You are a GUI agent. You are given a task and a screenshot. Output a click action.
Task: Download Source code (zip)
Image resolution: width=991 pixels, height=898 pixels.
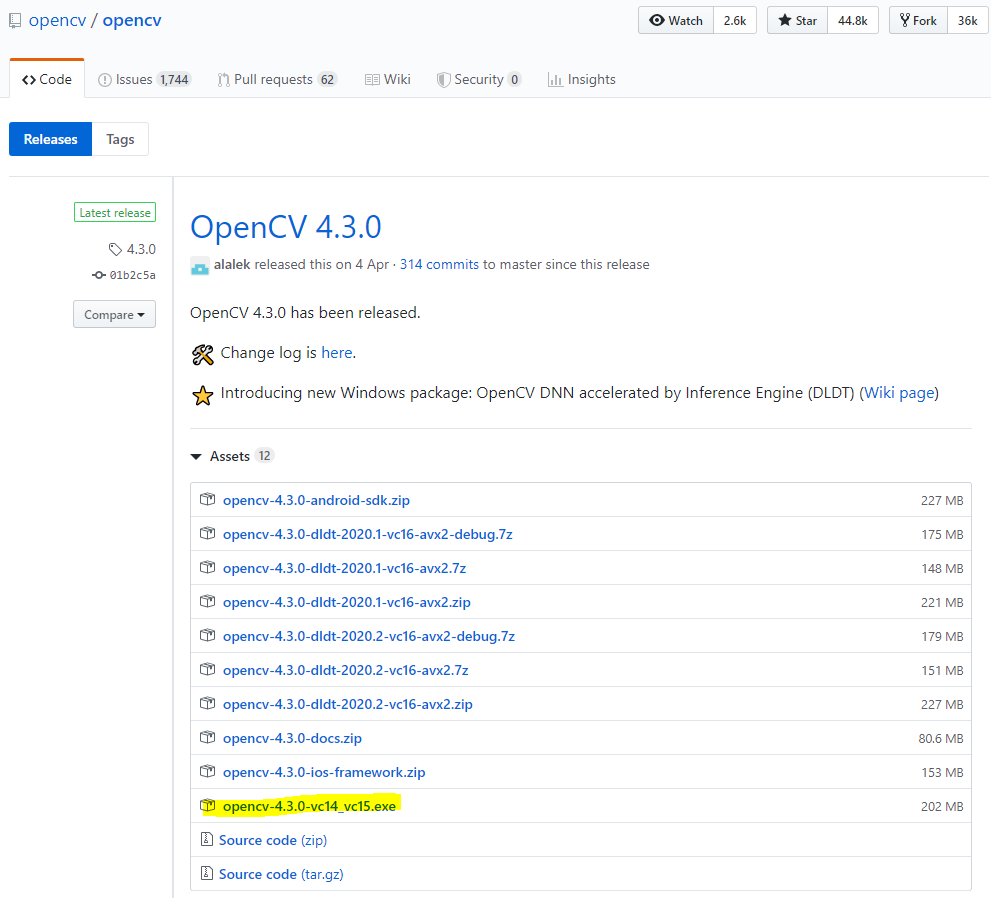tap(273, 840)
